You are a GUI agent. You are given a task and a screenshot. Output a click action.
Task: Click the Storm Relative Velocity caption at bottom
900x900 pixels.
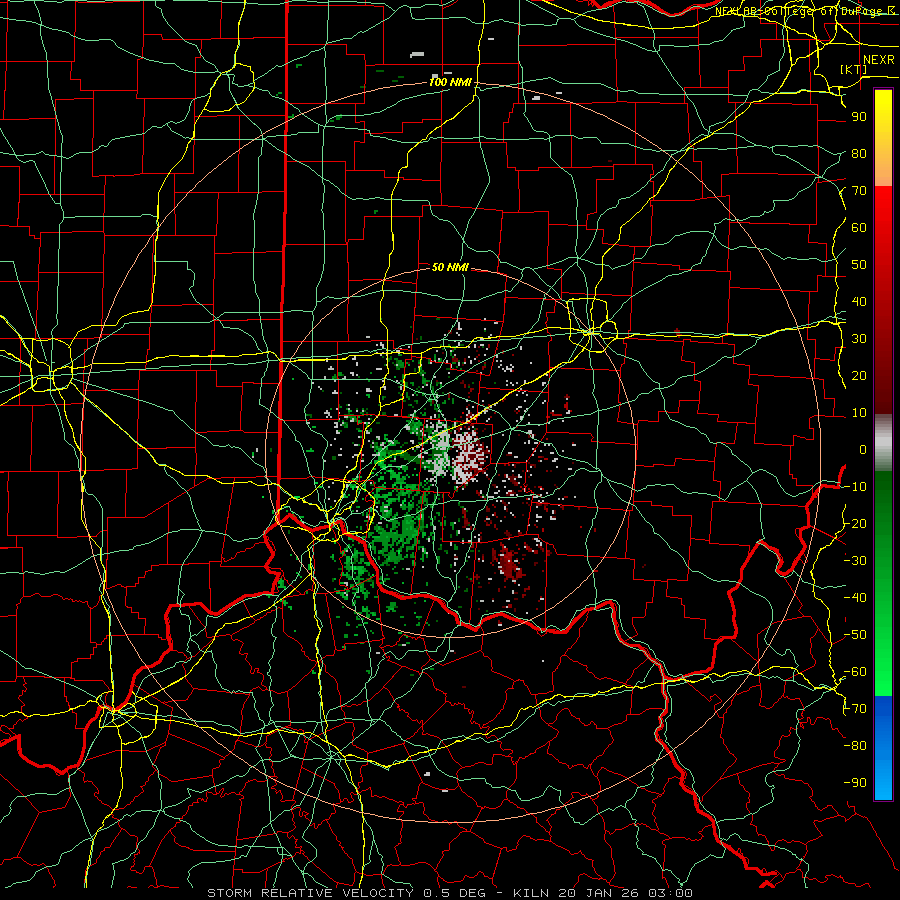point(449,893)
